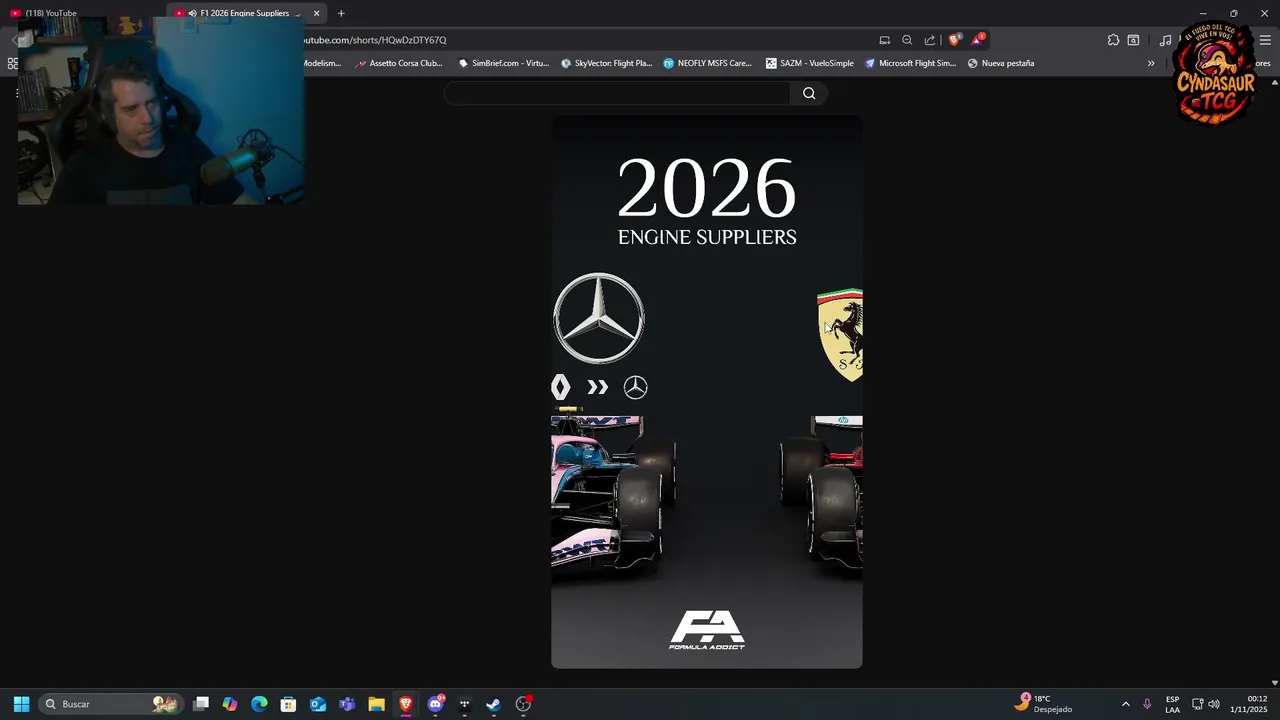
Task: Toggle the browser sidebar panel icon
Action: 1133,40
